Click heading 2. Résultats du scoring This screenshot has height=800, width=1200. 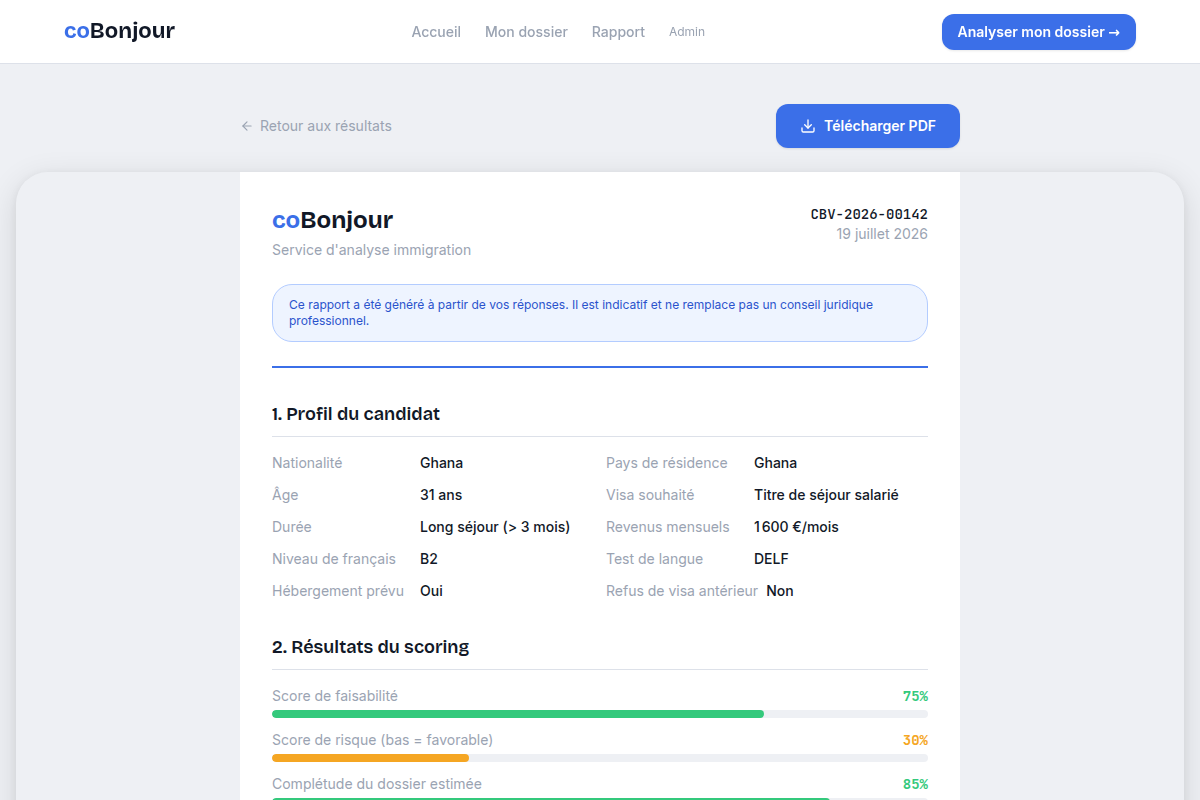click(370, 647)
